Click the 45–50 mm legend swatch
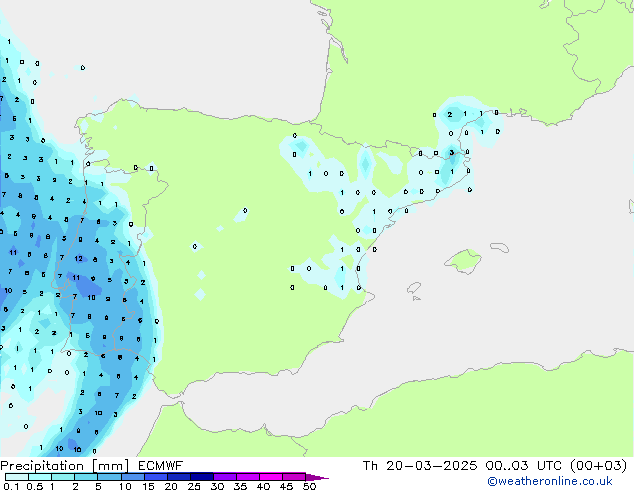This screenshot has height=490, width=634. coord(294,477)
